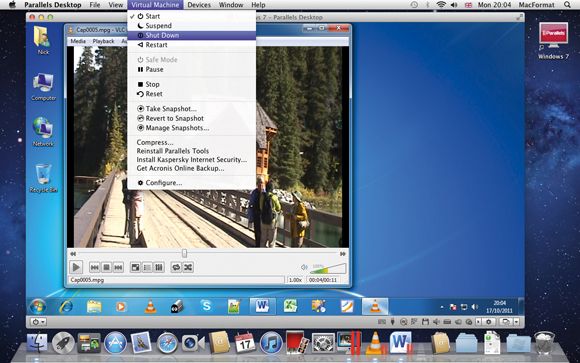Open Excel from the Windows taskbar
Viewport: 580px width, 363px height.
coord(290,306)
